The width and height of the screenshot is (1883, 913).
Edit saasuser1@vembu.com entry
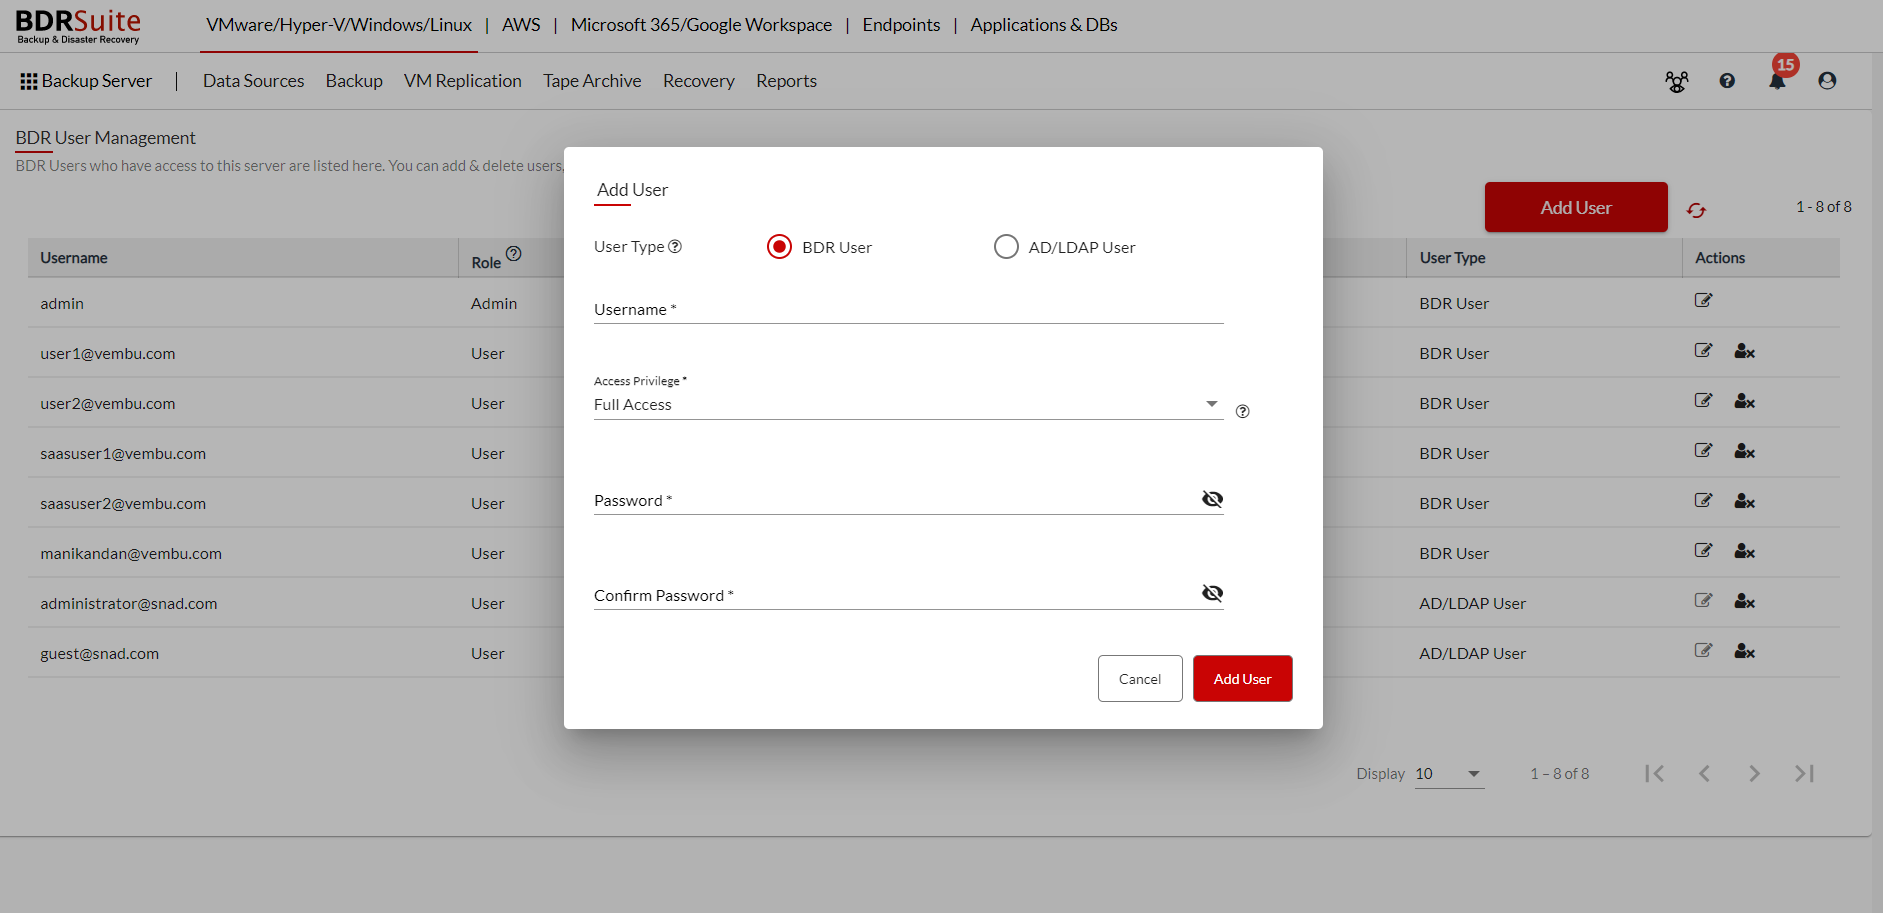point(1704,450)
